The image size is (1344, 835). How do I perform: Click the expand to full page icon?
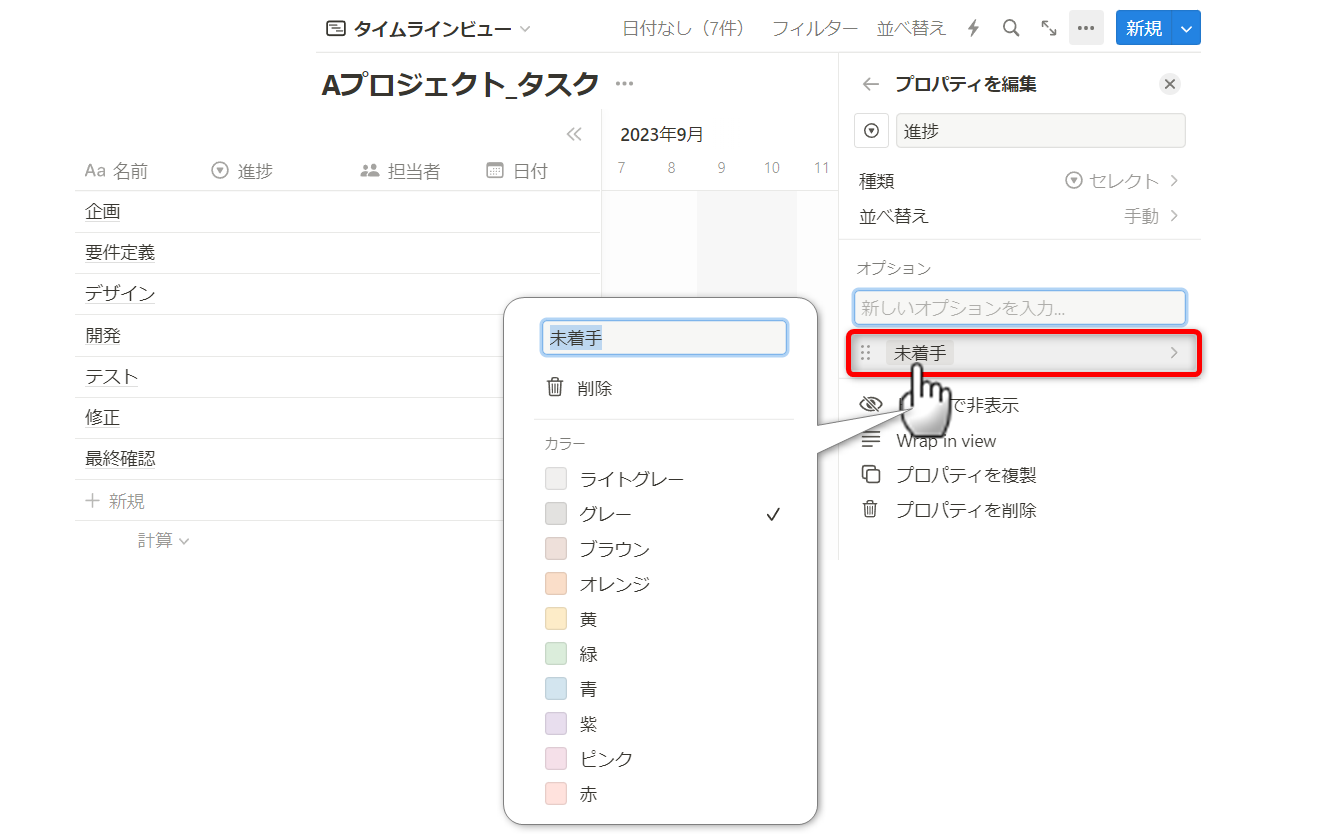pyautogui.click(x=1049, y=28)
